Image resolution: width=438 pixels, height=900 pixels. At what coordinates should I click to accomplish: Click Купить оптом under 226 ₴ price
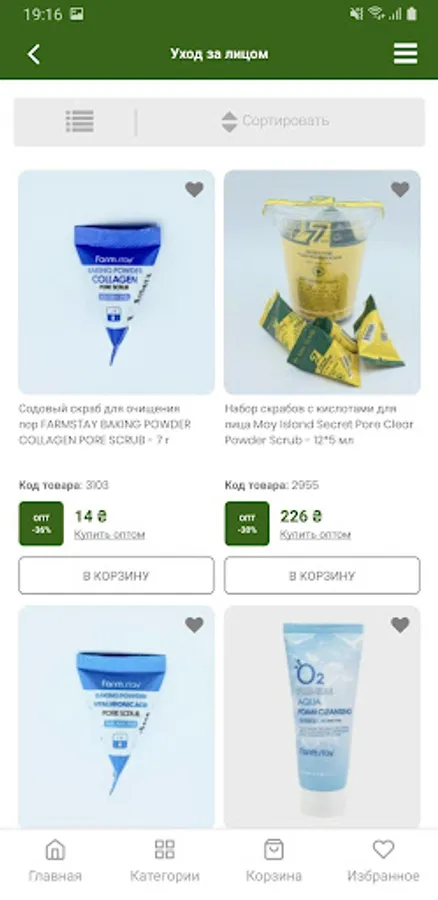click(315, 535)
